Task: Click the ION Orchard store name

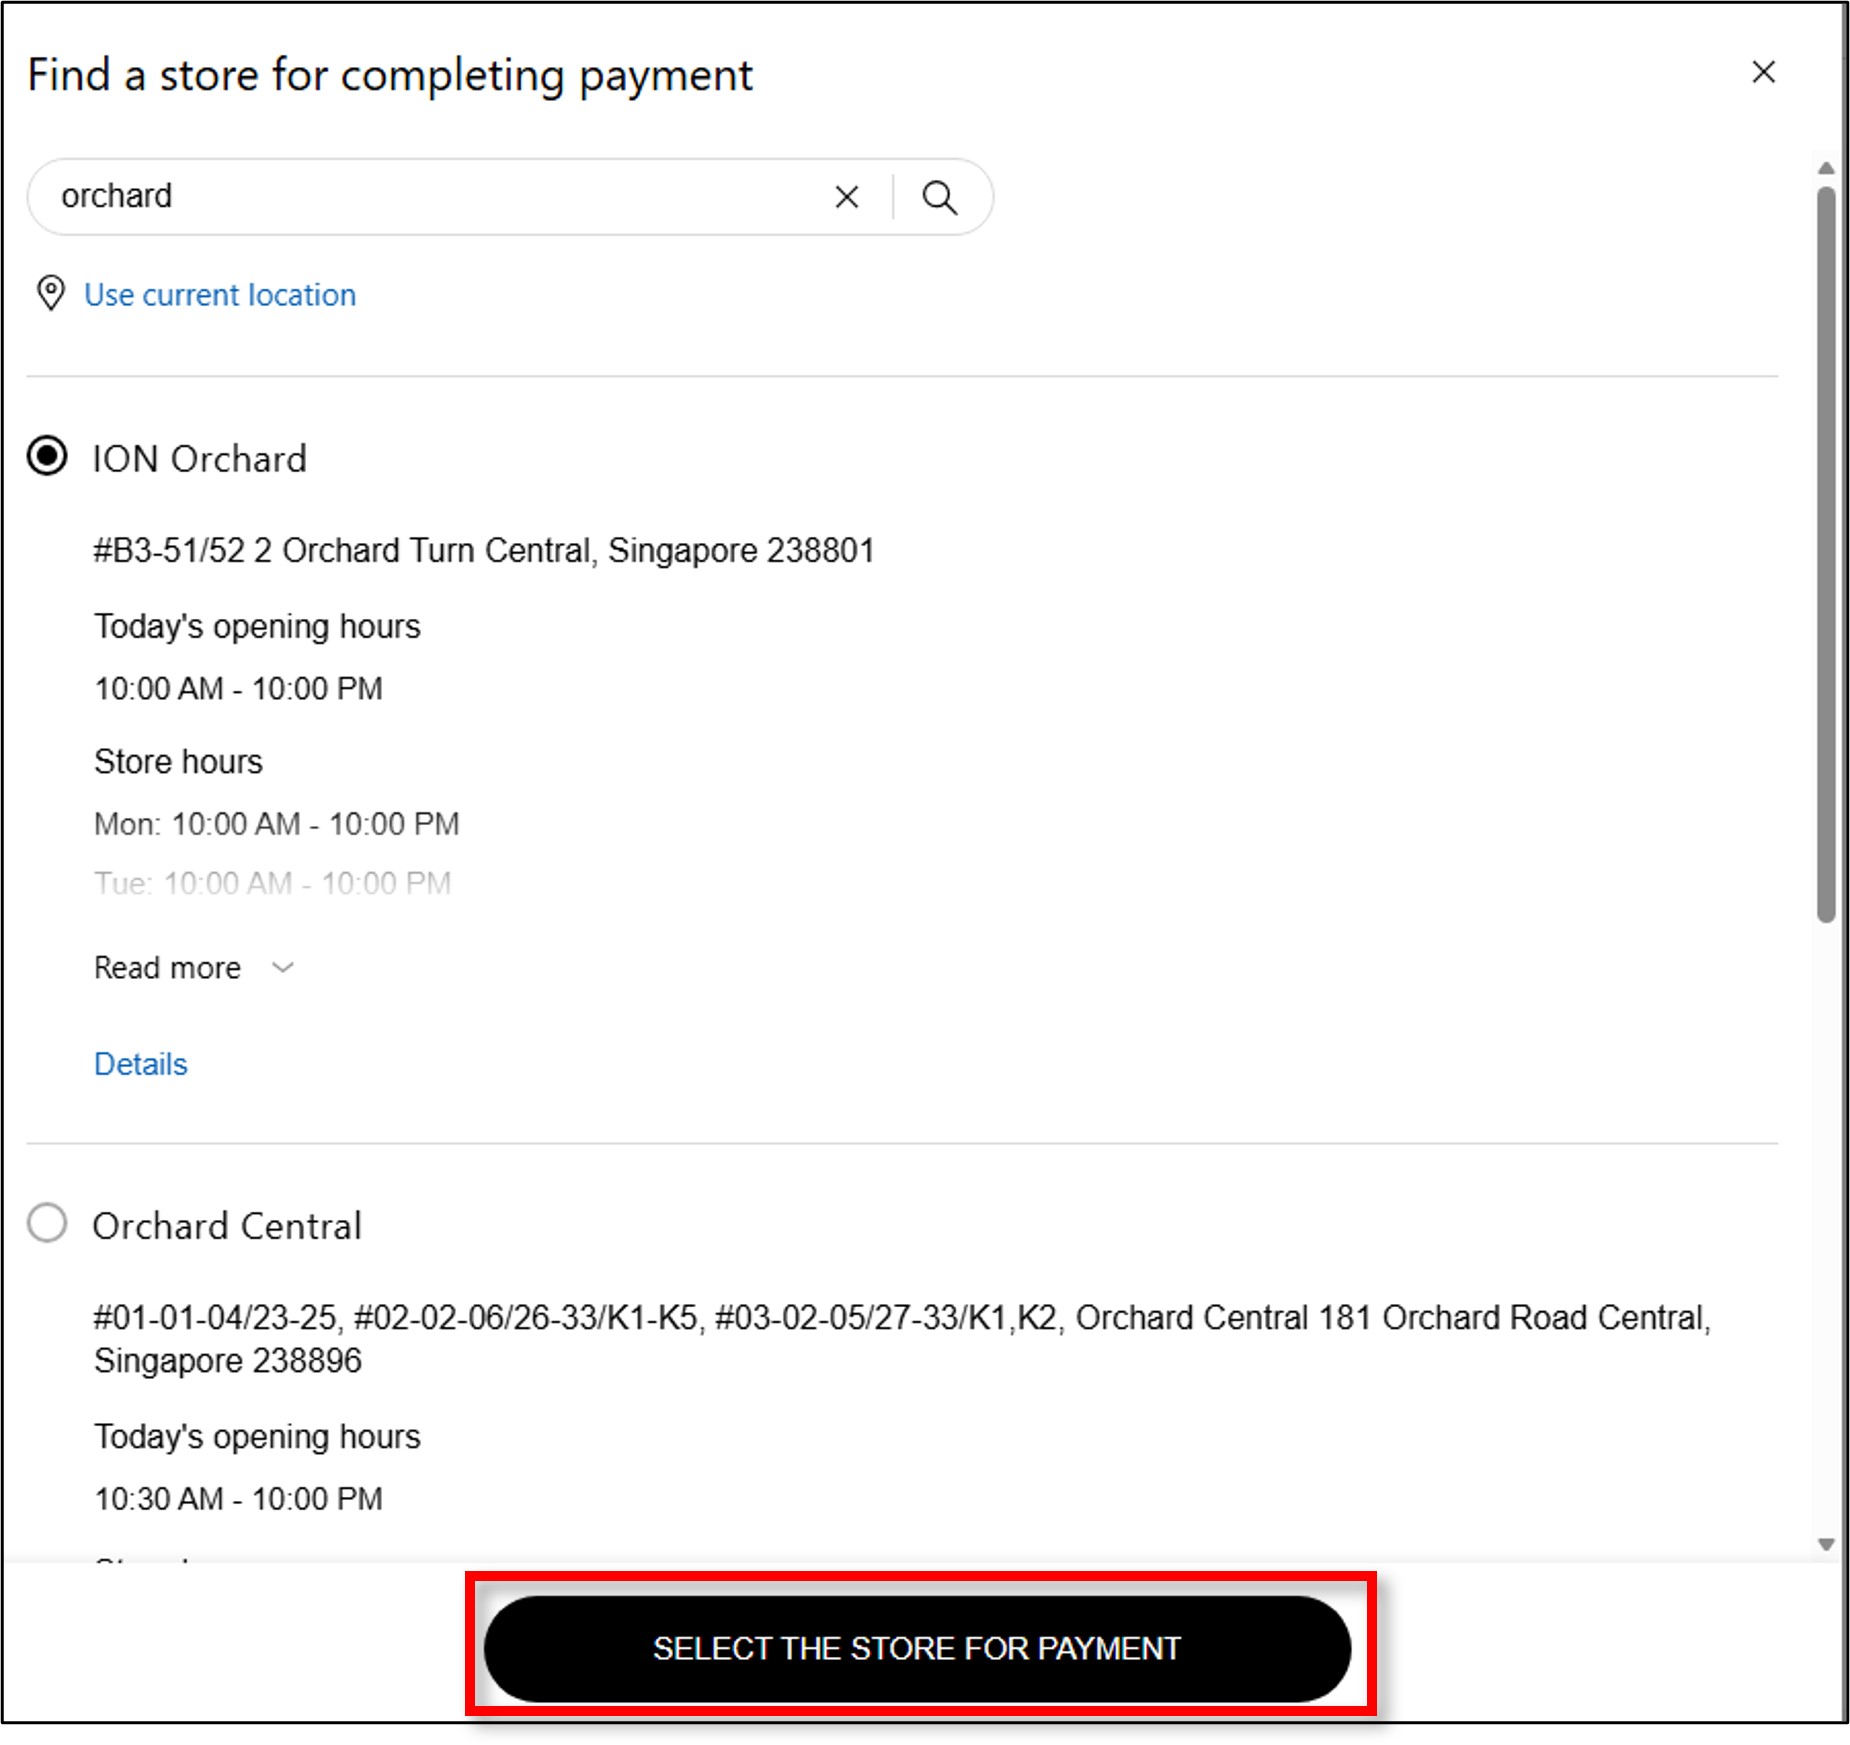Action: (199, 459)
